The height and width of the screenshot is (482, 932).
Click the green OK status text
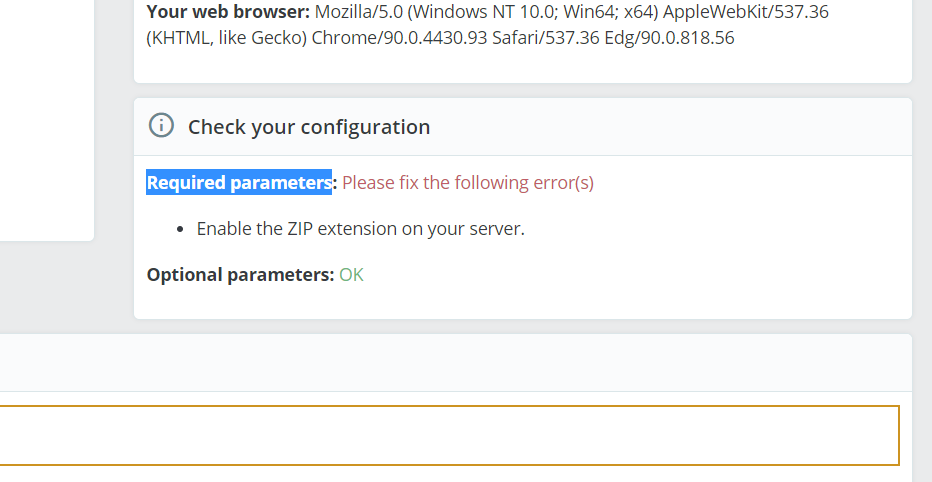pos(351,274)
